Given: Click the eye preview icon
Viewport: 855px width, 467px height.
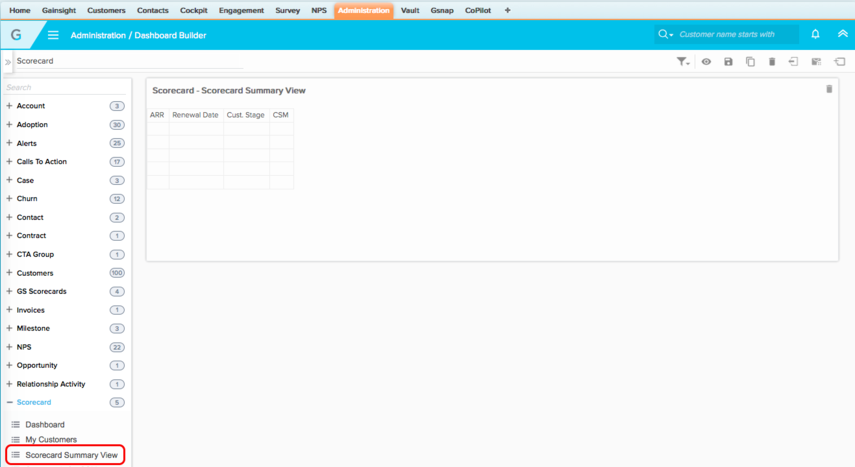Looking at the screenshot, I should tap(706, 62).
